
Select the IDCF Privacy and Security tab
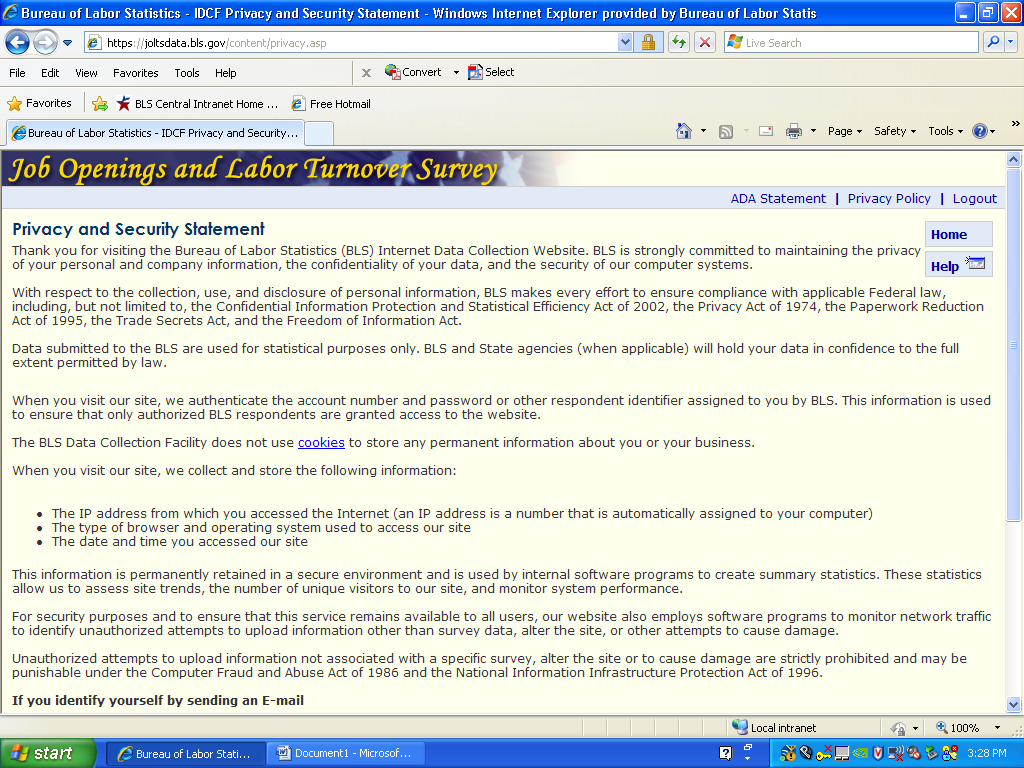155,133
